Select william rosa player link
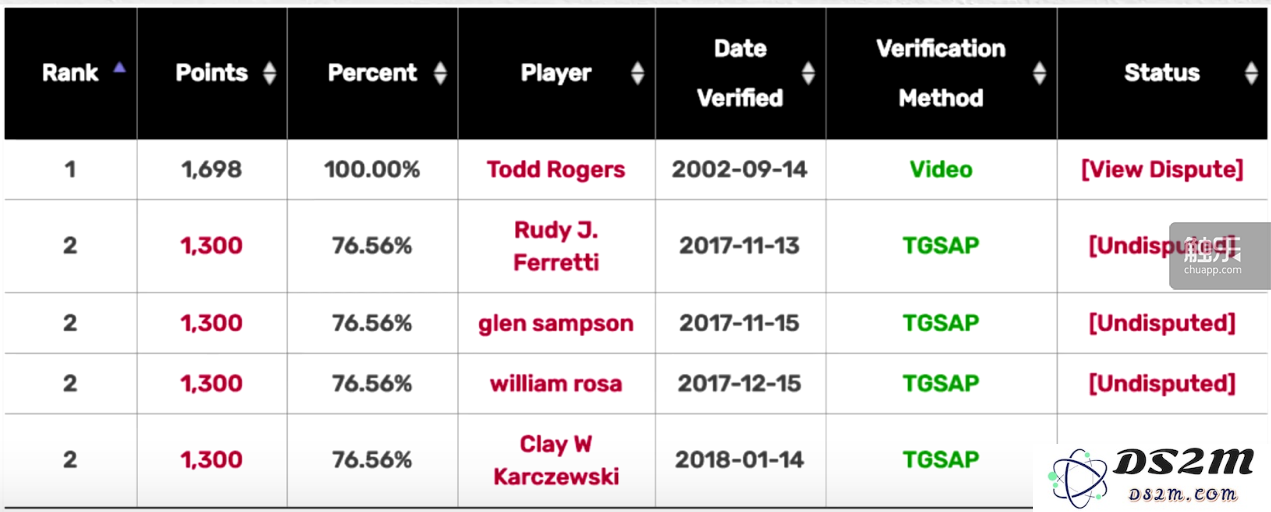 click(556, 383)
